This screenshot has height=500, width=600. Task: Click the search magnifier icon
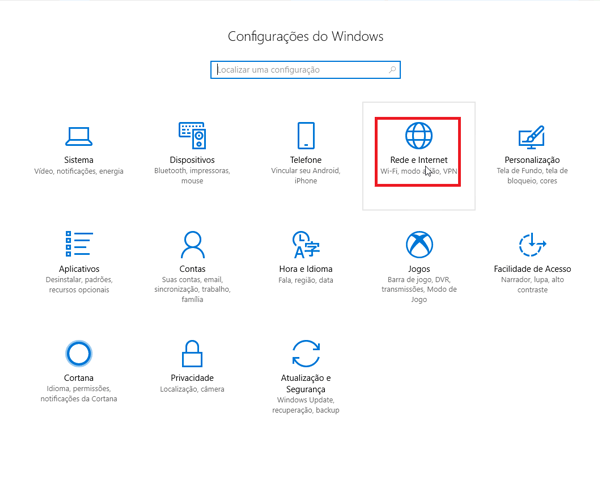[x=392, y=70]
